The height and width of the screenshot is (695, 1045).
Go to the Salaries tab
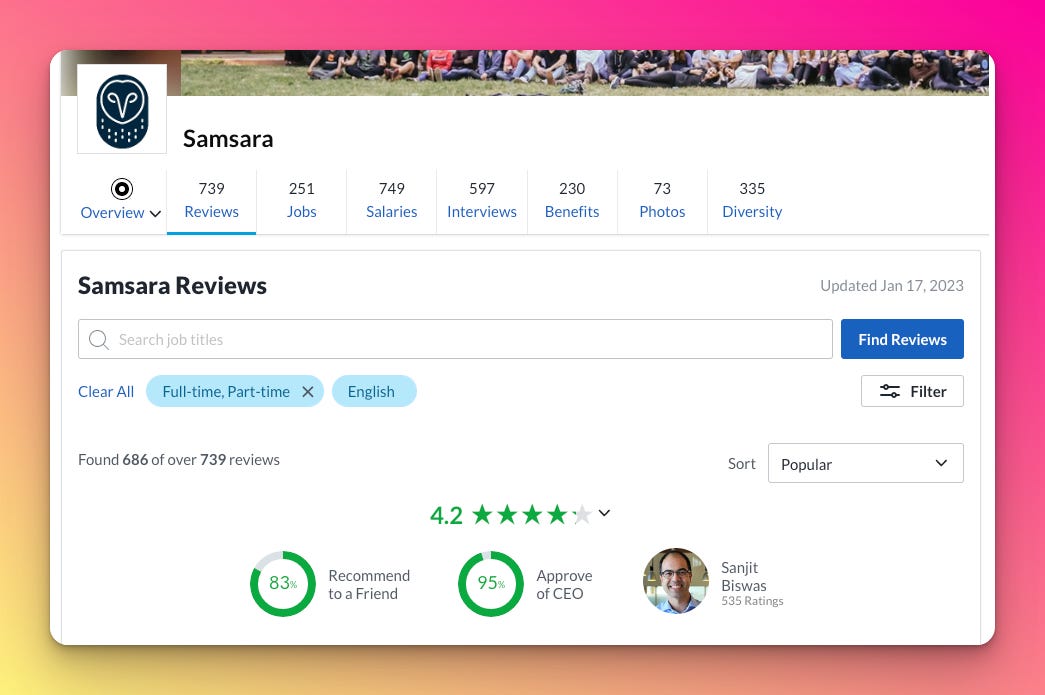pos(391,201)
